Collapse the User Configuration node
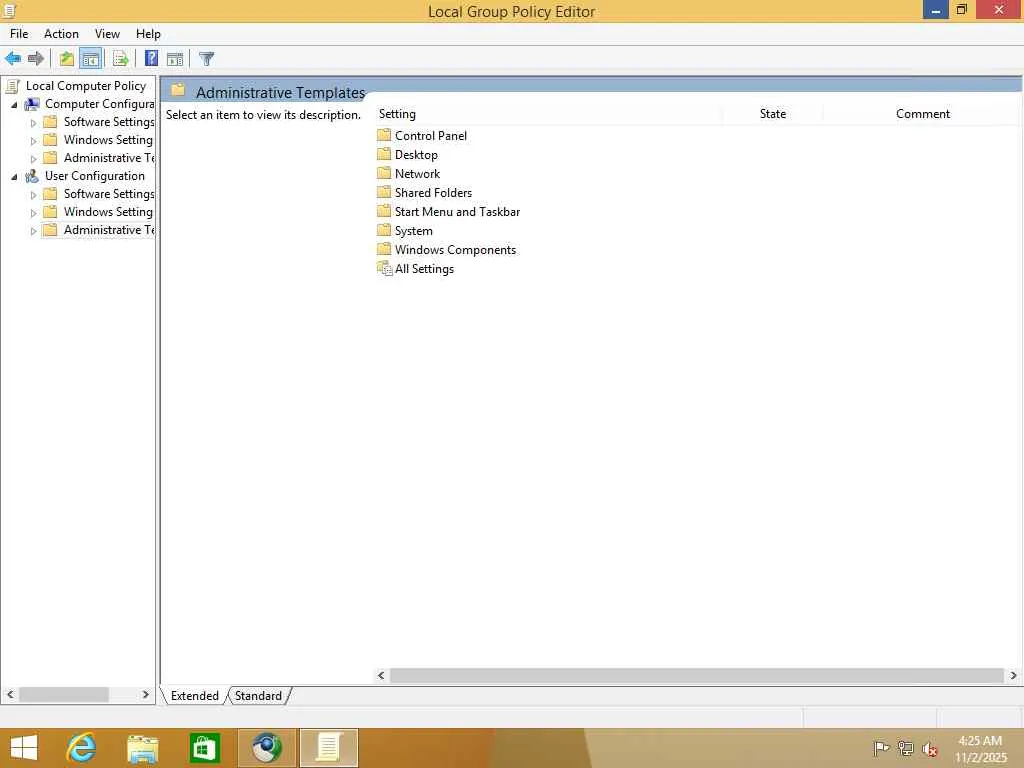This screenshot has width=1024, height=768. coord(14,176)
